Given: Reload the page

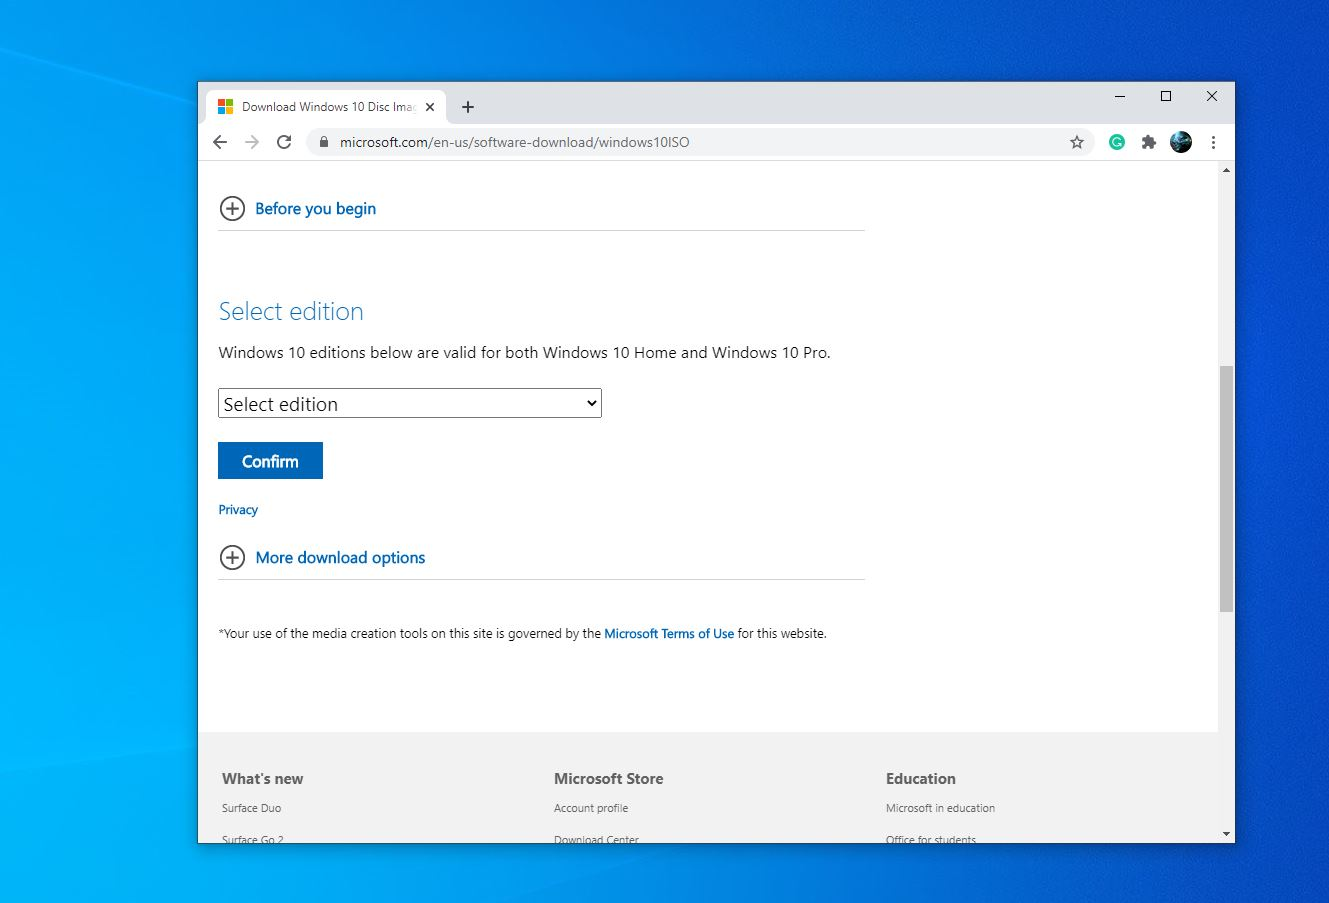Looking at the screenshot, I should (284, 142).
